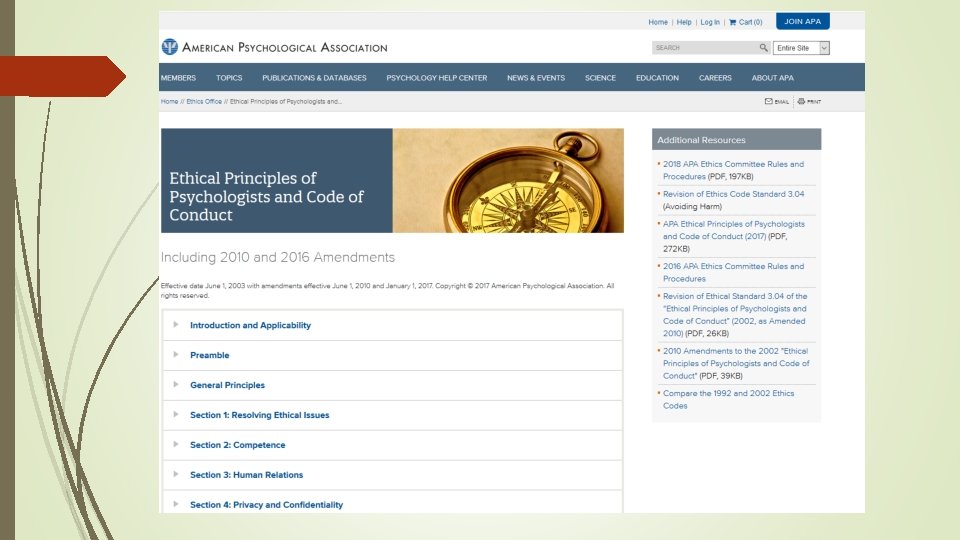The height and width of the screenshot is (540, 960).
Task: Open Introduction and Applicability section
Action: pos(250,325)
